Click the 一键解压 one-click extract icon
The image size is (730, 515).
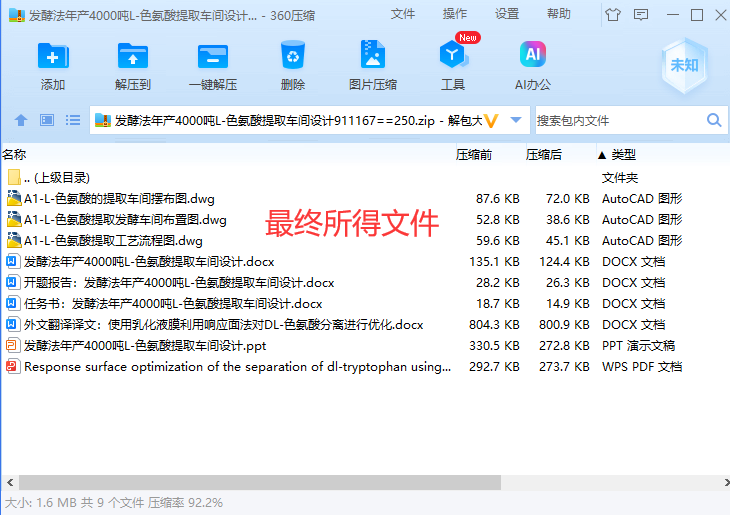pyautogui.click(x=213, y=56)
